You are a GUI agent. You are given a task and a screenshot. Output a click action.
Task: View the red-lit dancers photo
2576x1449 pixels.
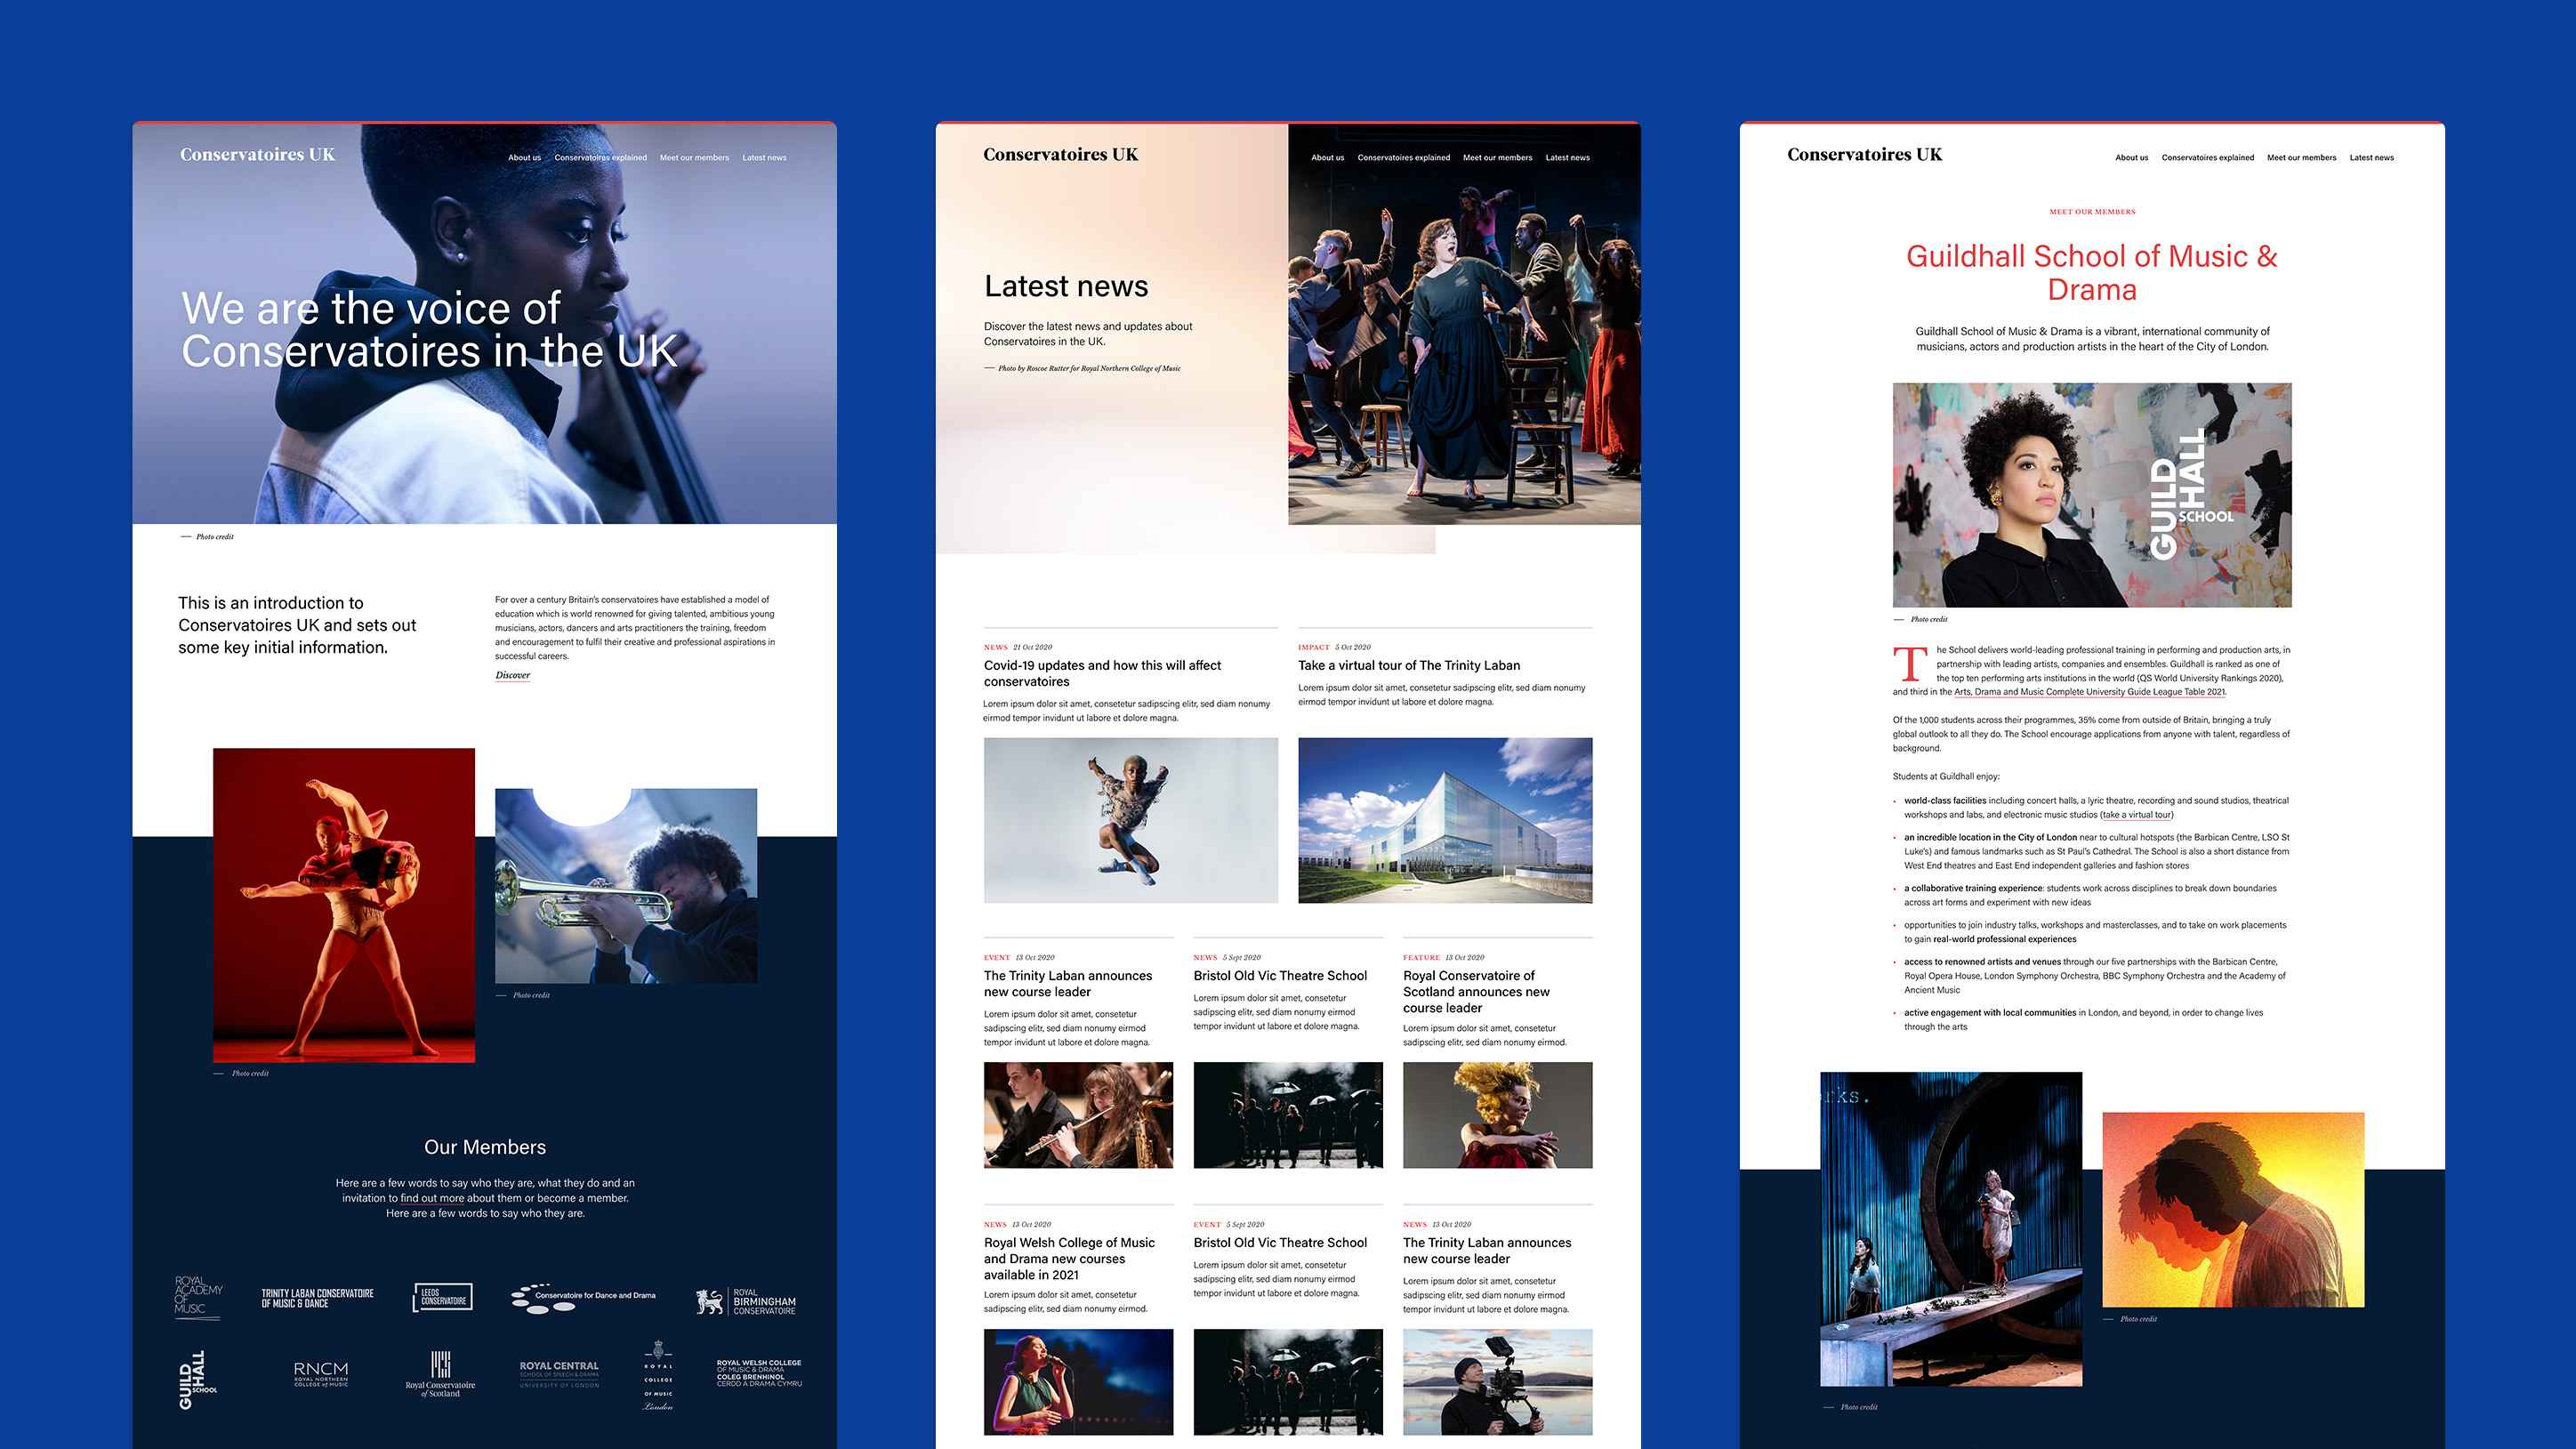tap(344, 905)
